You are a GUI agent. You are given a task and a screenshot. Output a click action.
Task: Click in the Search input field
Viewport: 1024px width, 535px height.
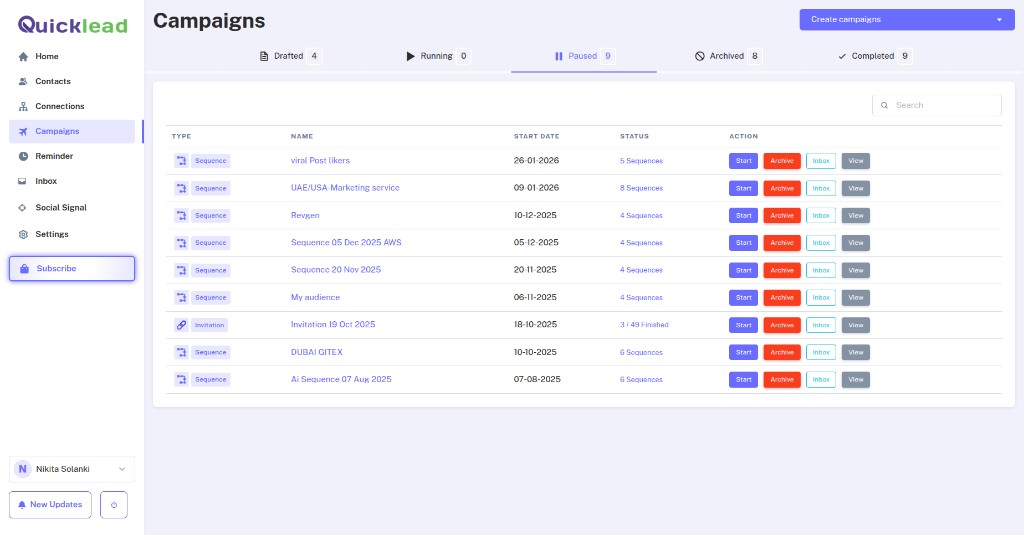[x=936, y=105]
